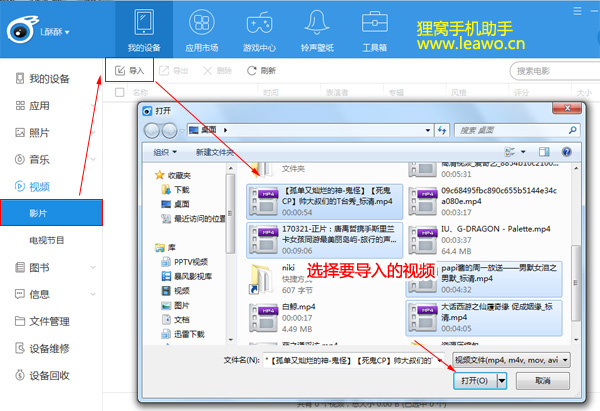Select 影片 under 视频
This screenshot has height=411, width=600.
(x=51, y=213)
